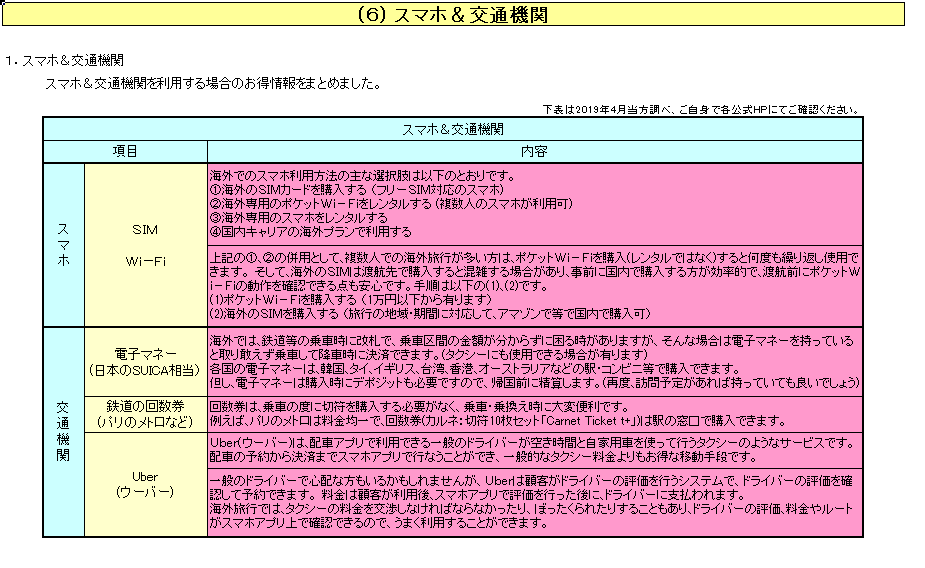Click line 但し、電子マネーは購入時にデポジットも必要
This screenshot has height=568, width=925.
click(x=534, y=383)
